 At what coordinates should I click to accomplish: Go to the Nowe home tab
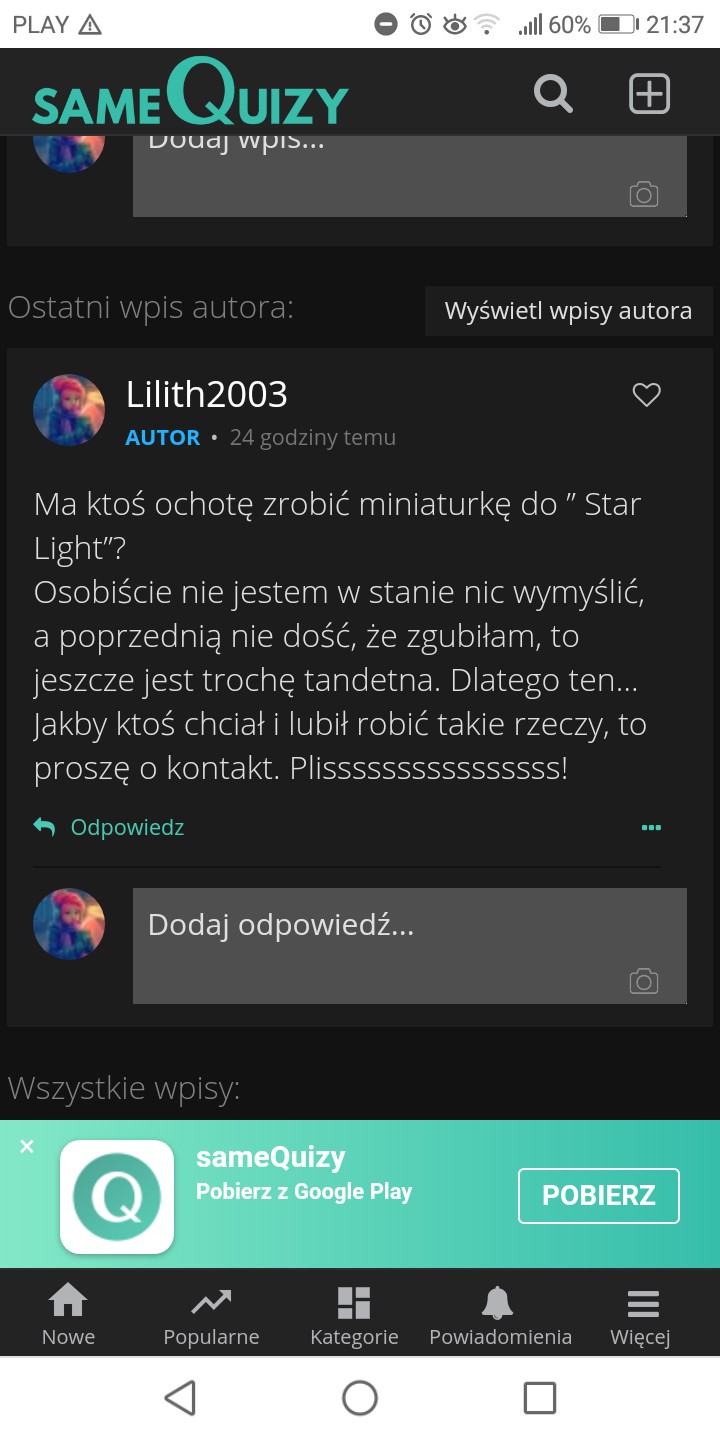tap(68, 1315)
